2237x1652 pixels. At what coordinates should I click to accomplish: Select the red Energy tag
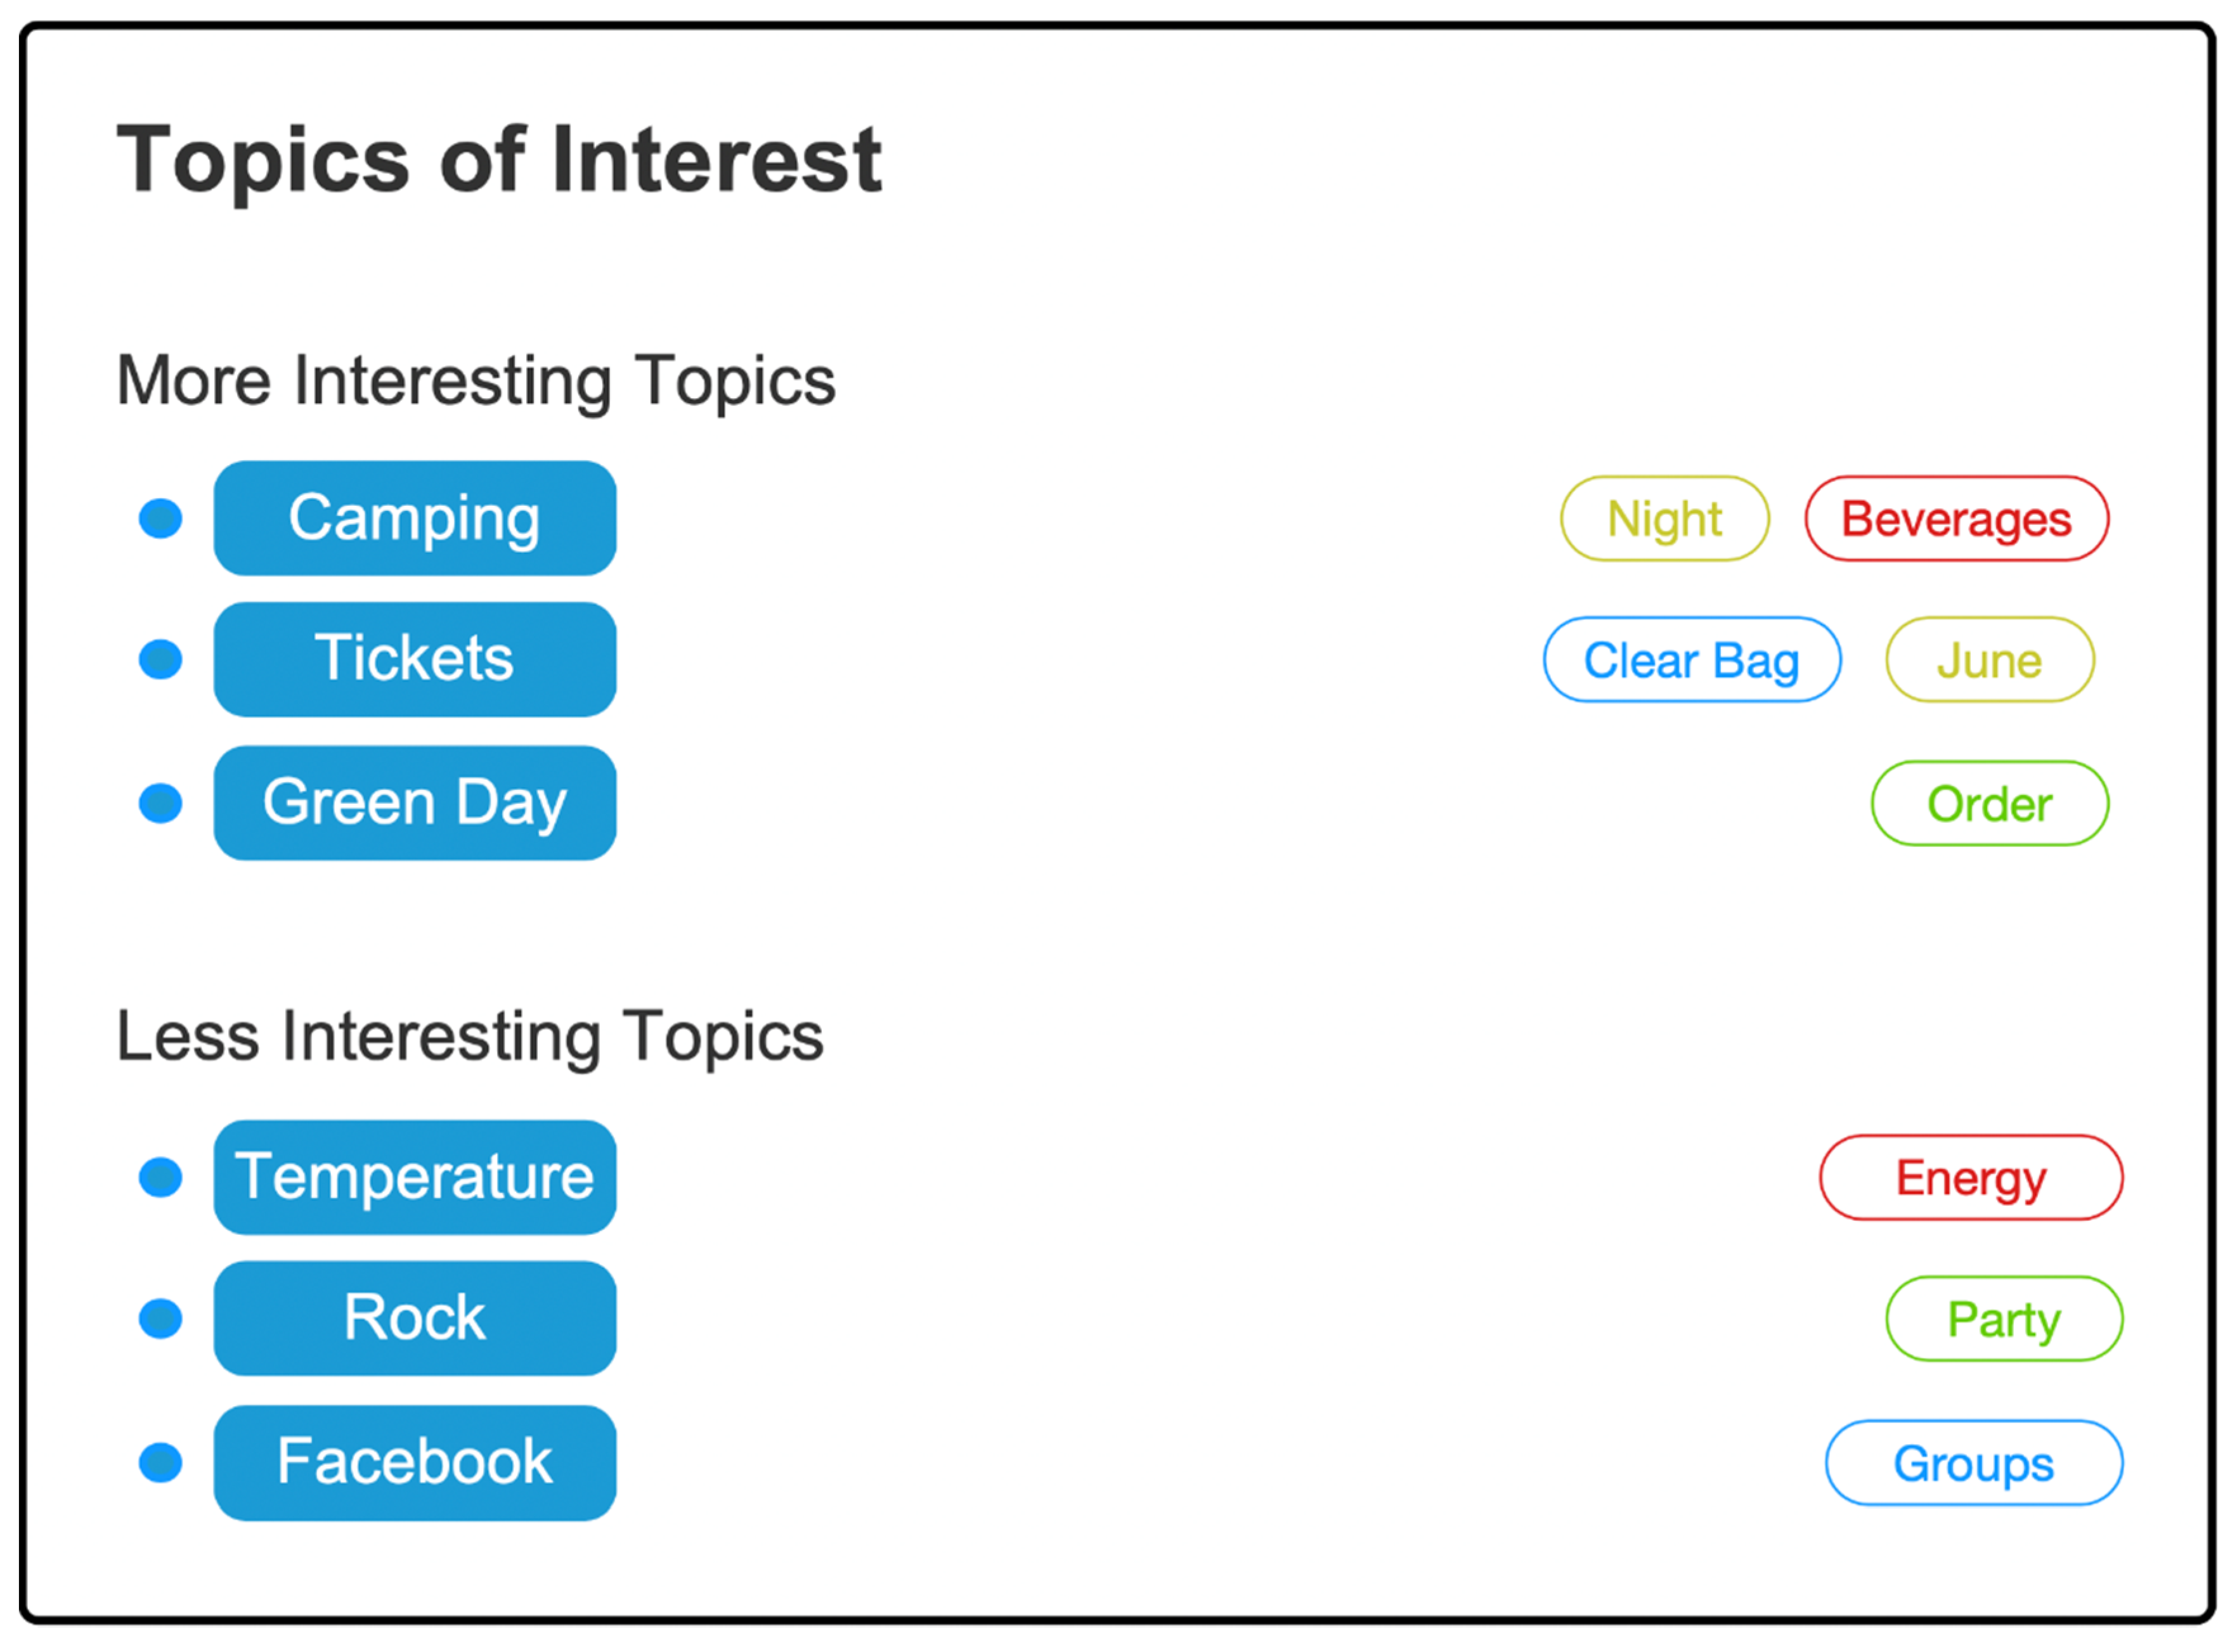point(1970,1178)
